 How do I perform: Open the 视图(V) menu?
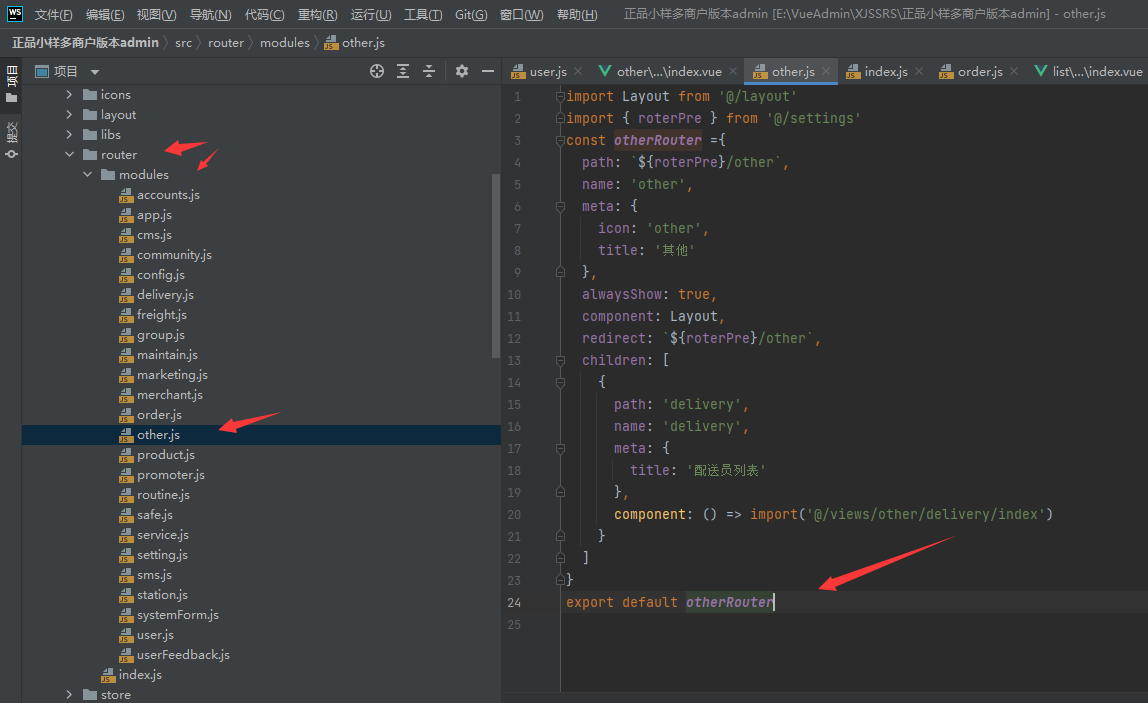(x=157, y=15)
